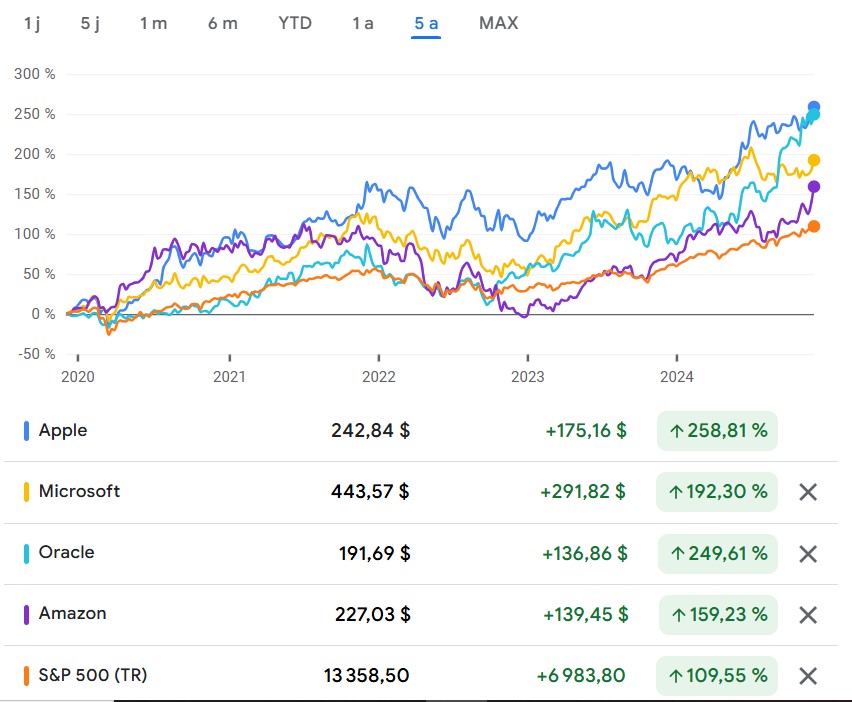Image resolution: width=852 pixels, height=702 pixels.
Task: Switch chart to 6 m range
Action: pyautogui.click(x=223, y=23)
